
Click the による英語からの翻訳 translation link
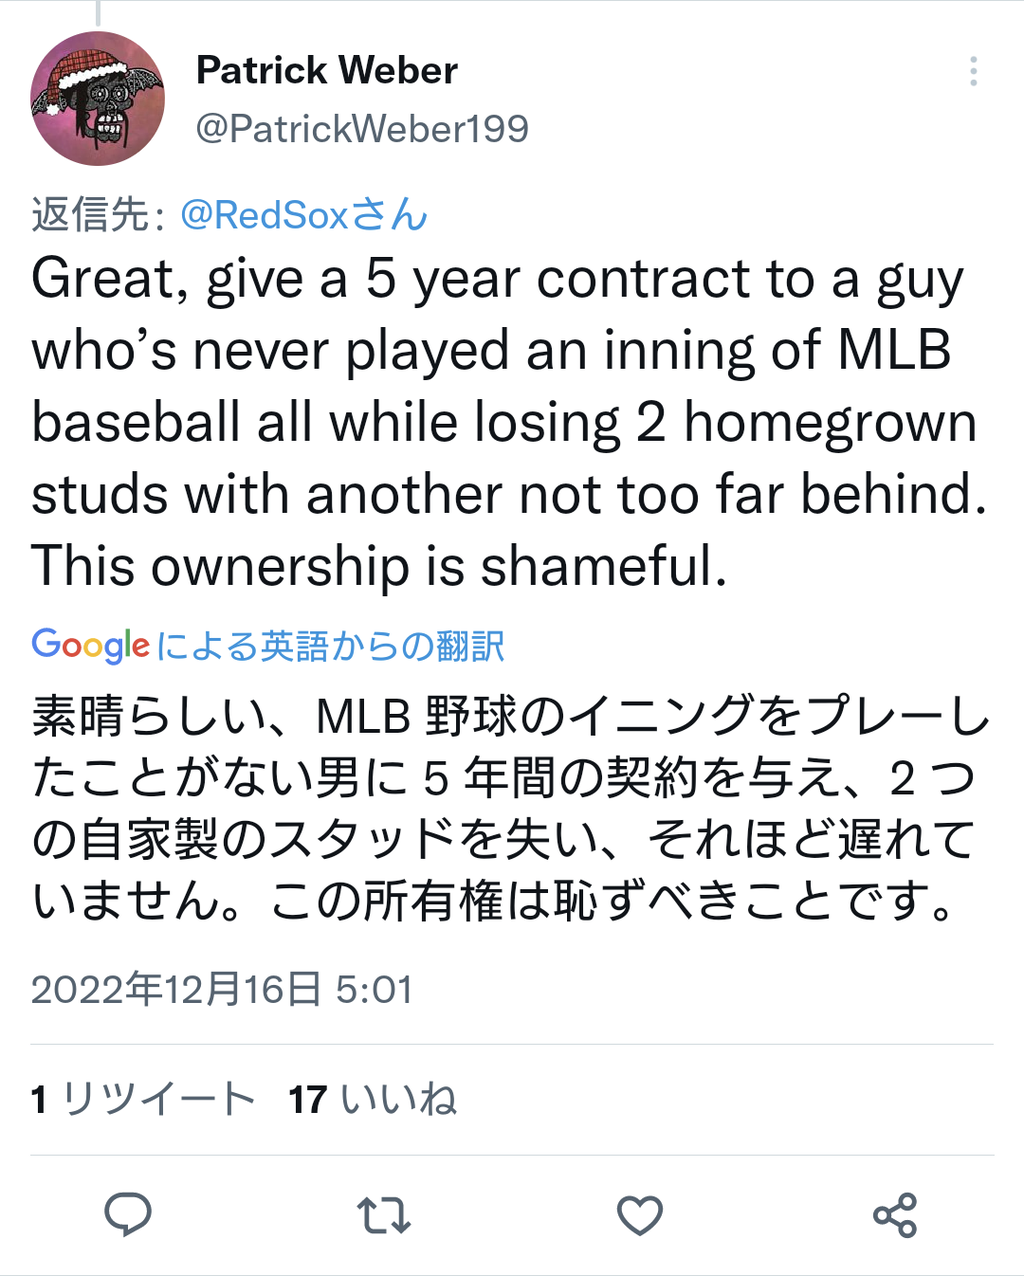[x=330, y=646]
